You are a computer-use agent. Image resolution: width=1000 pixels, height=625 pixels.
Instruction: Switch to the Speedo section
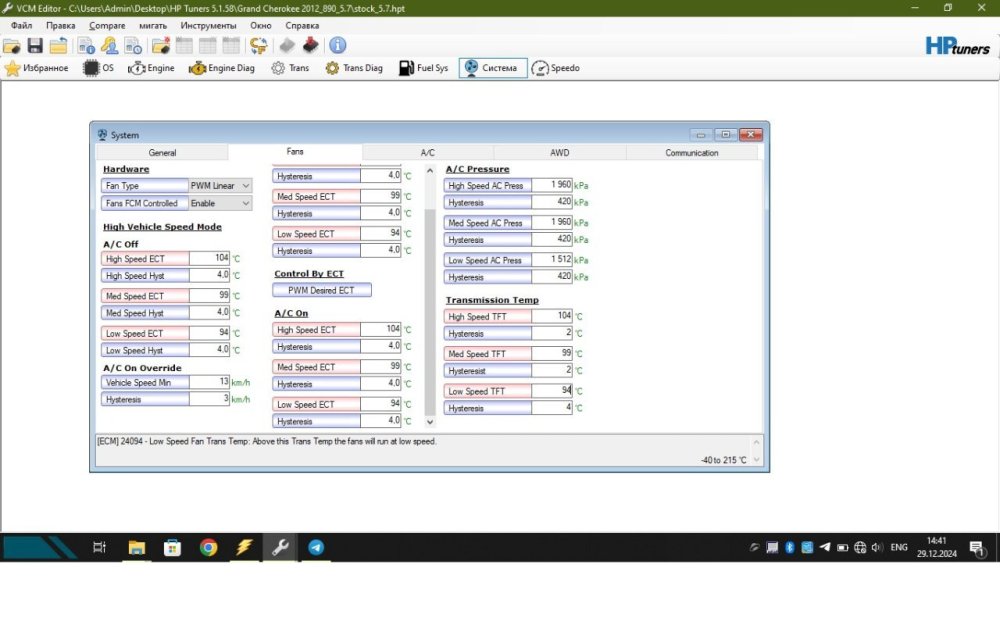click(555, 68)
